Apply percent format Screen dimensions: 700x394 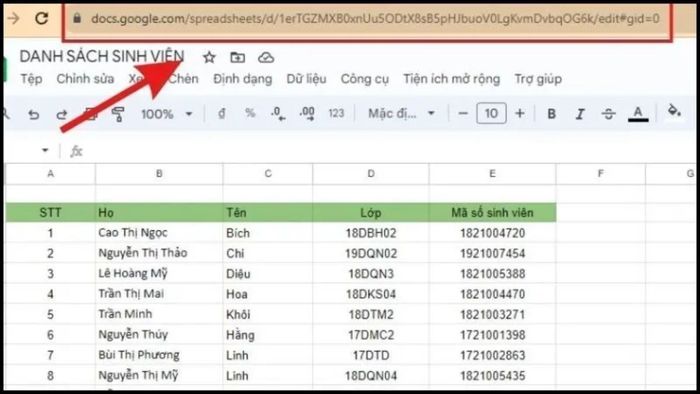point(250,114)
